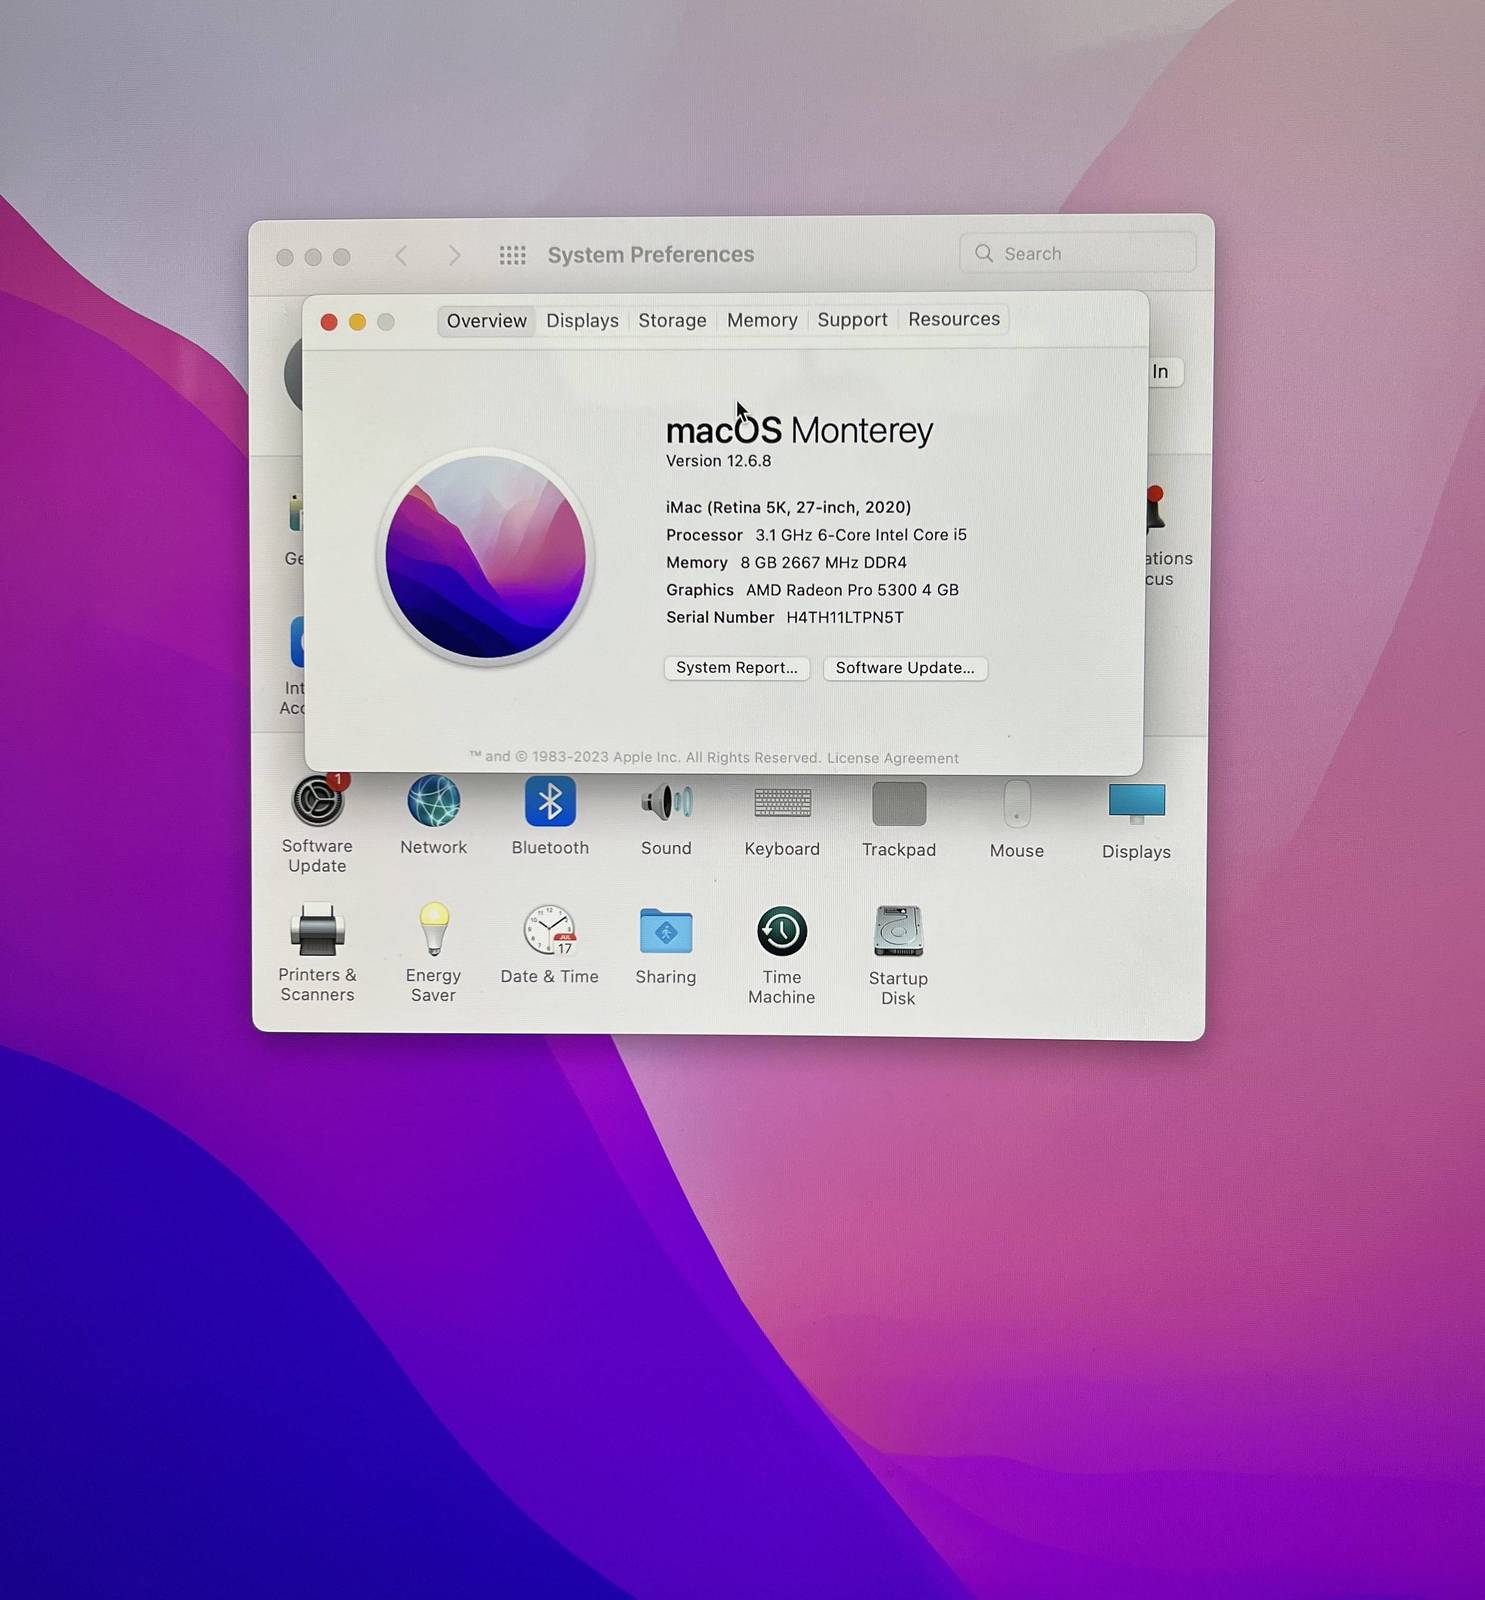Switch to the Overview tab
Viewport: 1485px width, 1600px height.
487,321
